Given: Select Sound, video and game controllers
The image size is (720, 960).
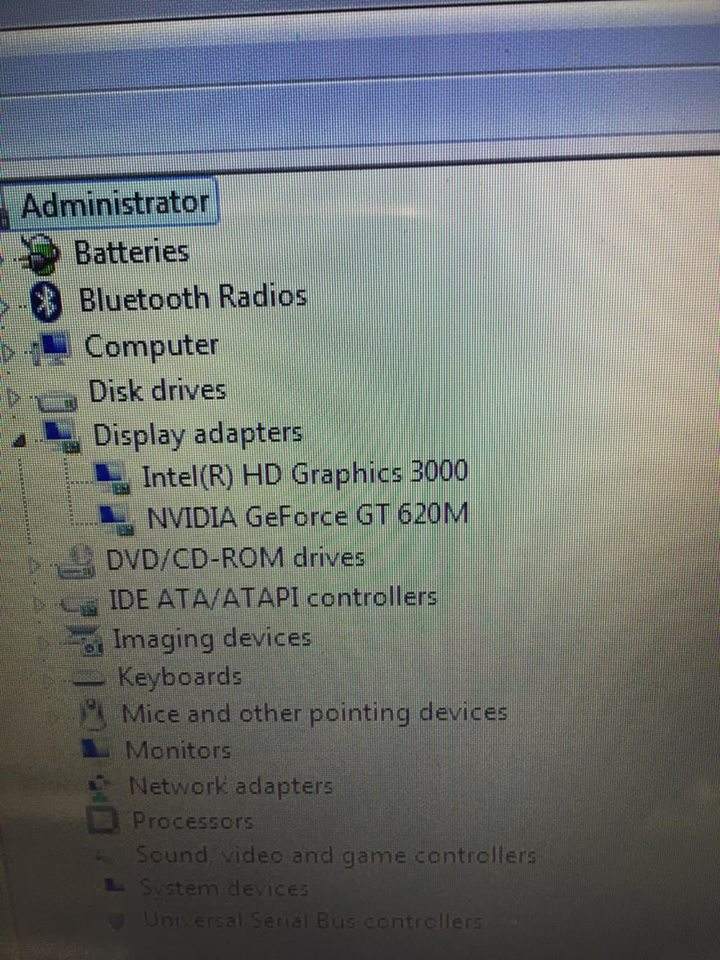Looking at the screenshot, I should pos(336,855).
